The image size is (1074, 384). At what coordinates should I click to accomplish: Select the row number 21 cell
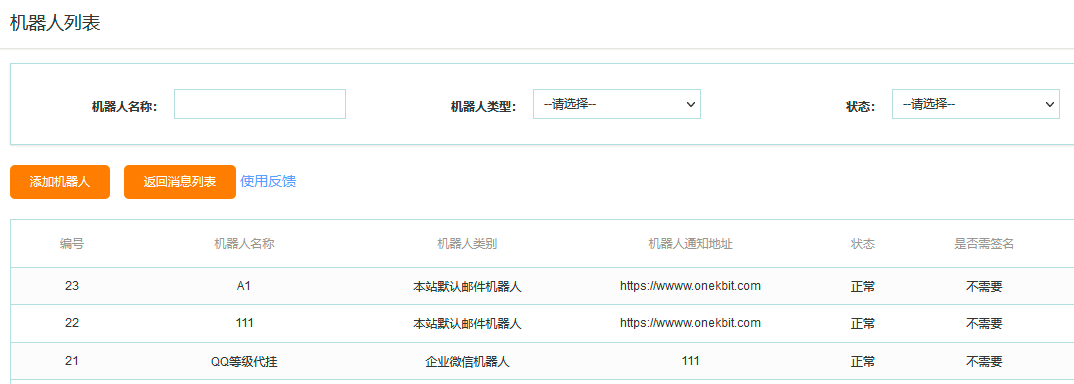[x=72, y=361]
